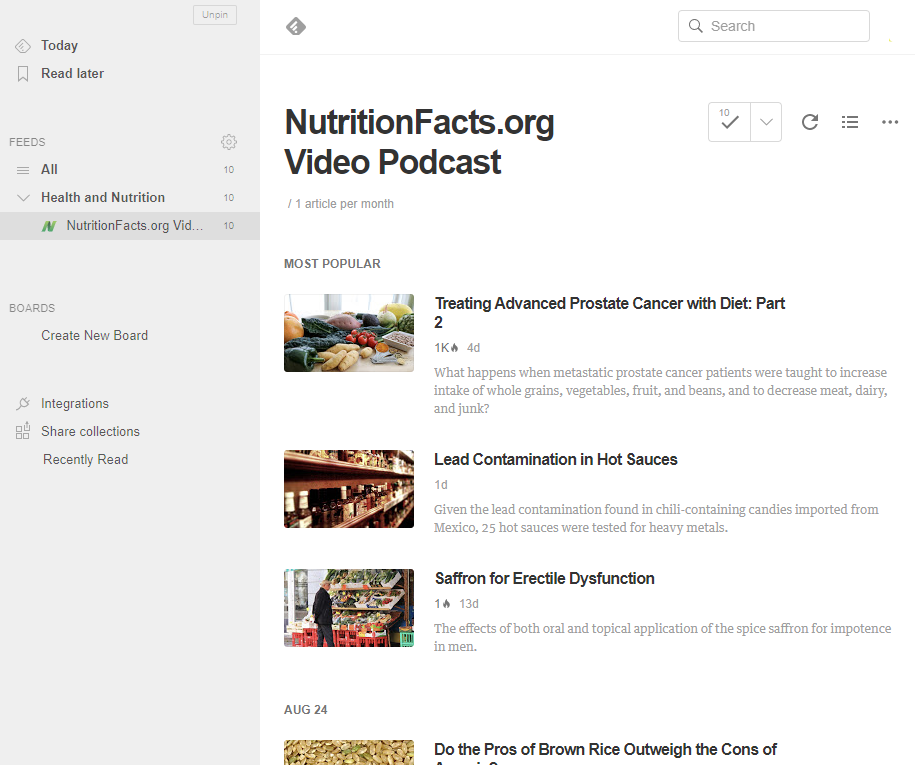Open Lead Contamination in Hot Sauces article

(x=555, y=460)
